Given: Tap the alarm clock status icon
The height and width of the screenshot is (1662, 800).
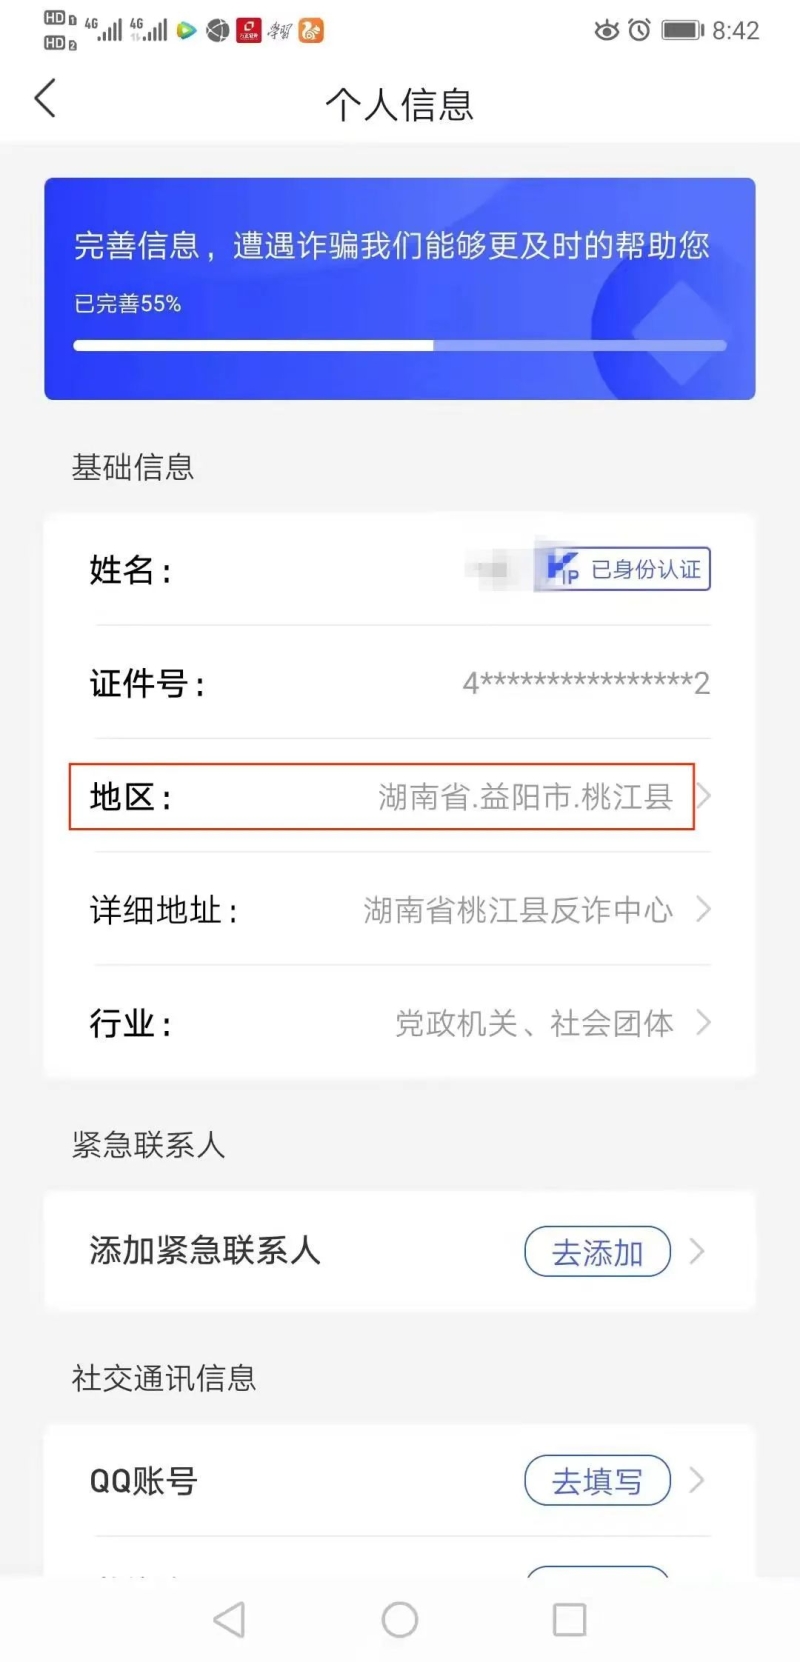Looking at the screenshot, I should [639, 30].
